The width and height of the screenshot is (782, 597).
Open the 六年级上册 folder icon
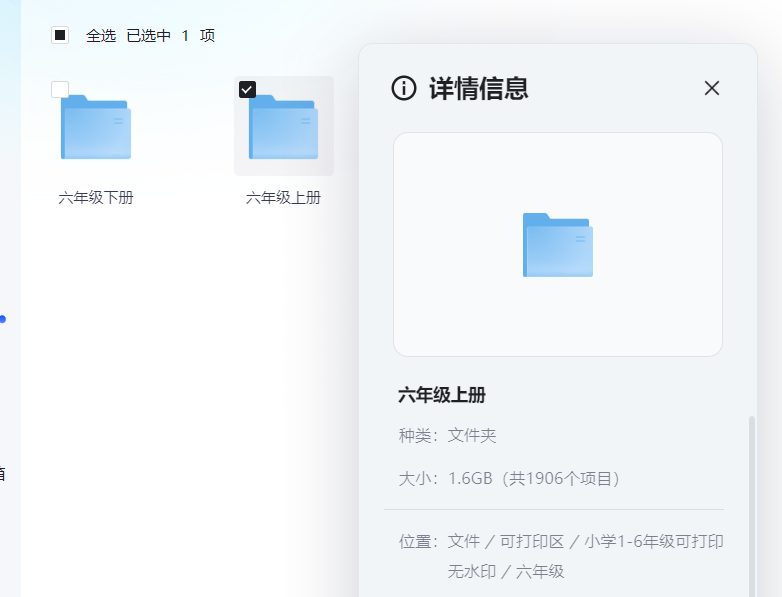pyautogui.click(x=283, y=128)
